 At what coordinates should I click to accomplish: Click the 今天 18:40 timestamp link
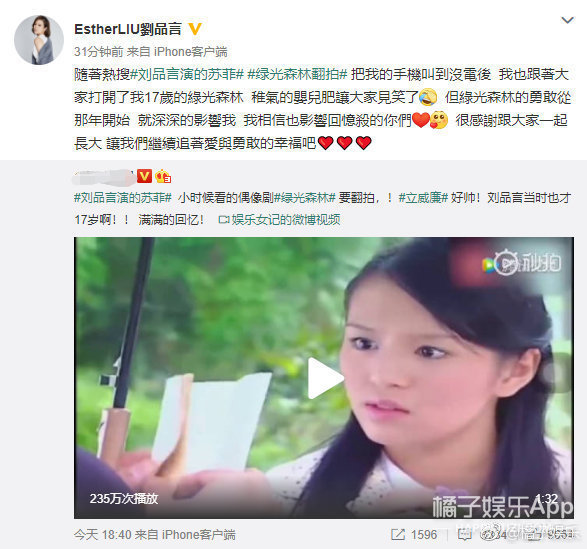pos(103,534)
